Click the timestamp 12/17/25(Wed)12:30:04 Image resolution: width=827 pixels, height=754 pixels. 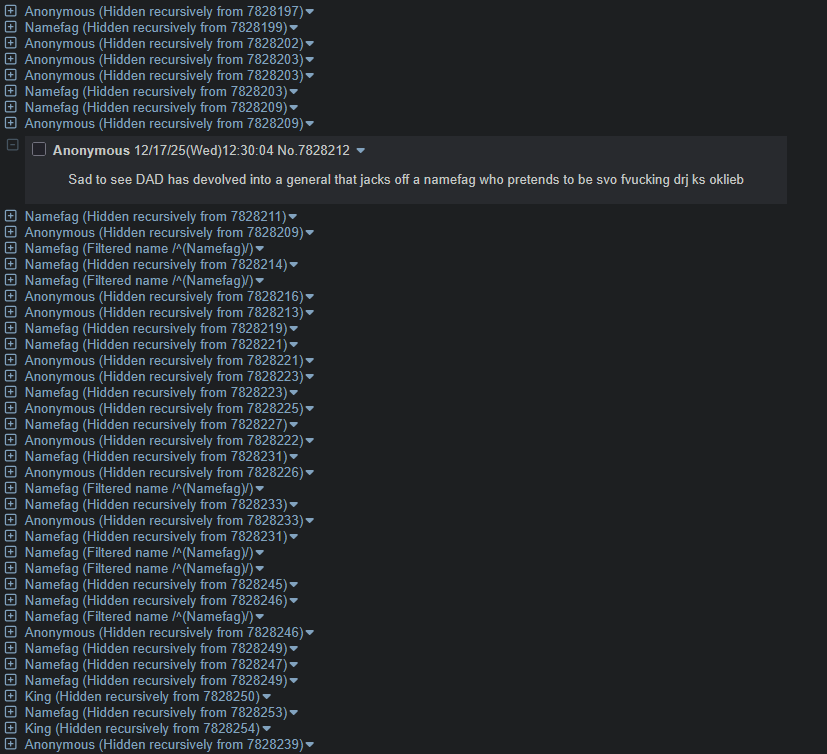(204, 151)
